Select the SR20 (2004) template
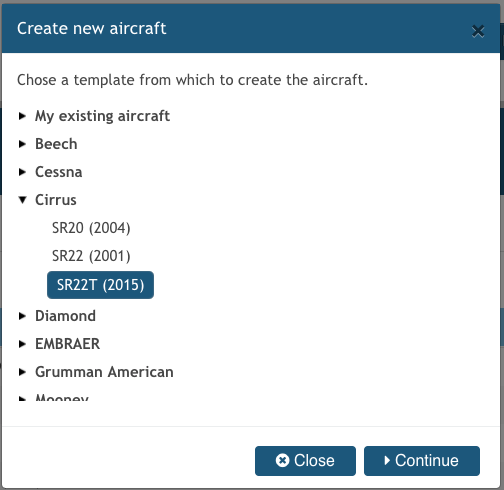The height and width of the screenshot is (490, 504). tap(91, 228)
